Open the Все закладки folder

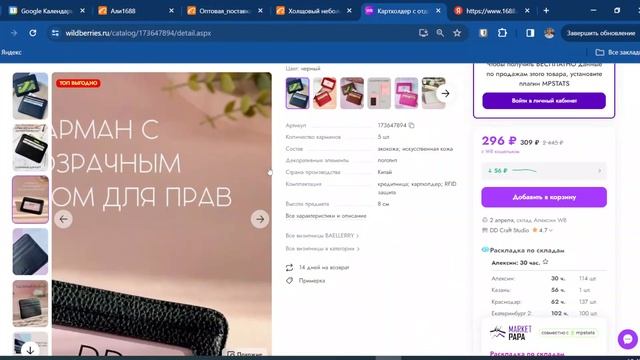617,52
